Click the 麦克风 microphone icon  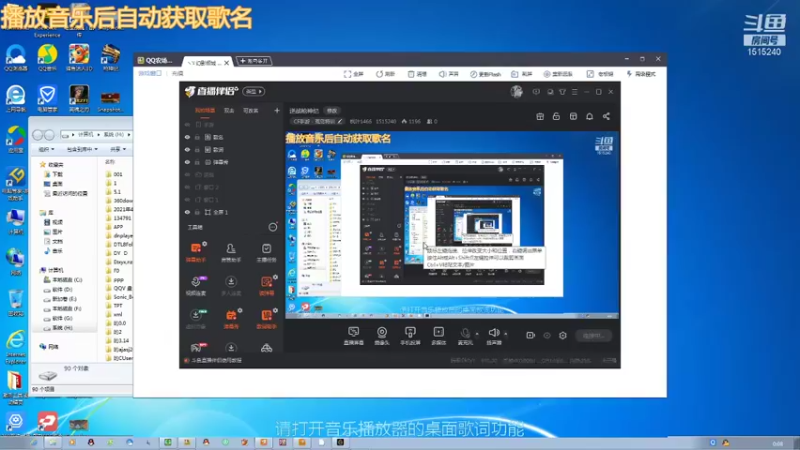click(x=465, y=336)
